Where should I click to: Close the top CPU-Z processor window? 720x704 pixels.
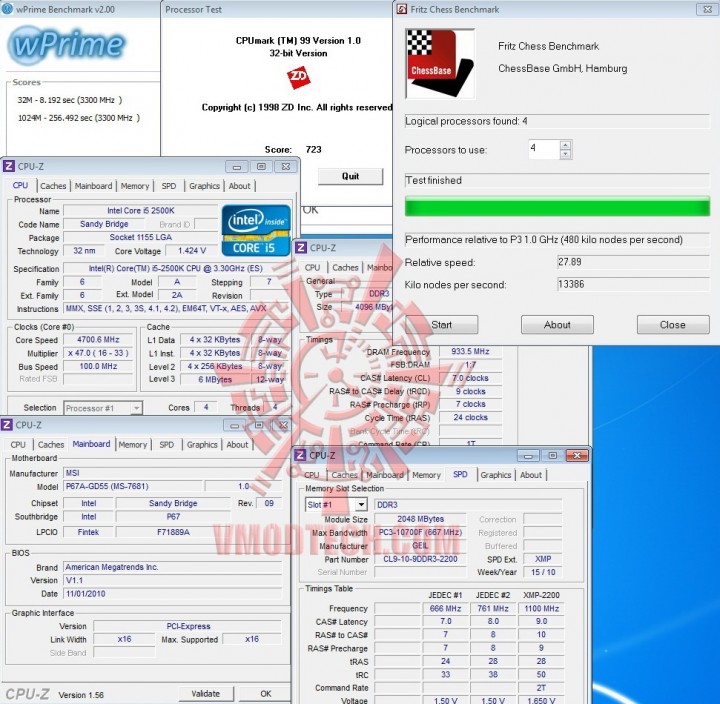(x=286, y=167)
